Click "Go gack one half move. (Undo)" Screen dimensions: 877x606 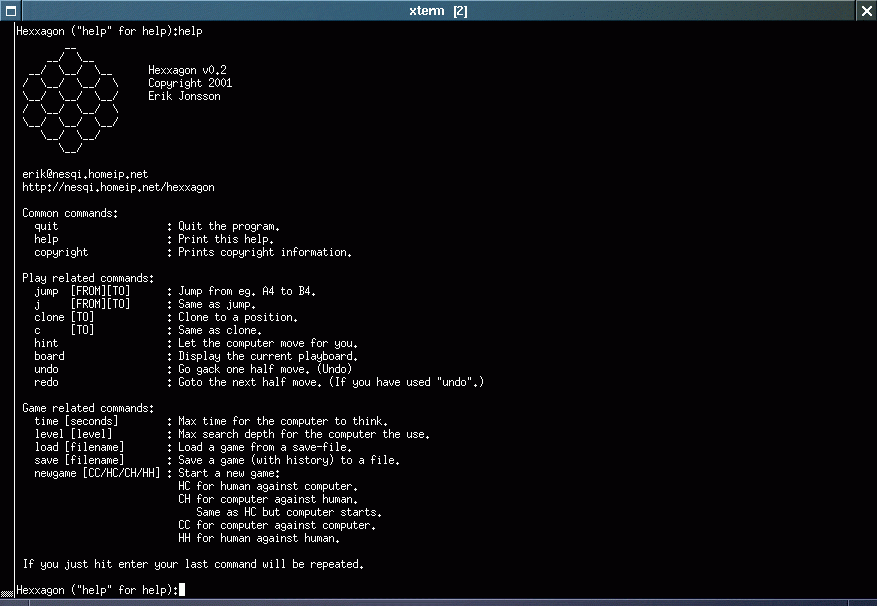click(265, 369)
